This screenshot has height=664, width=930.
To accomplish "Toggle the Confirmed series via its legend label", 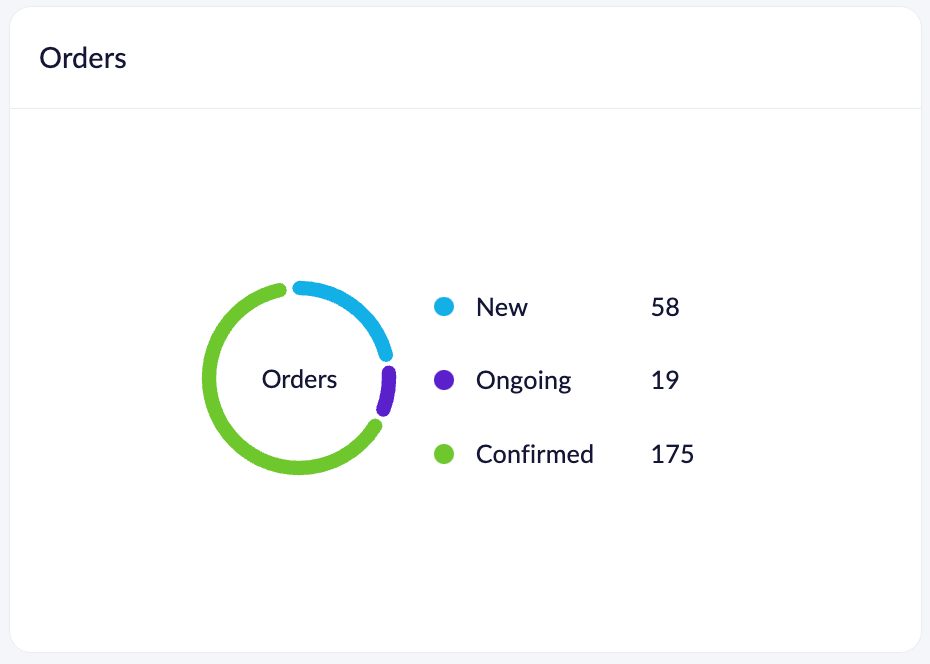I will point(534,454).
